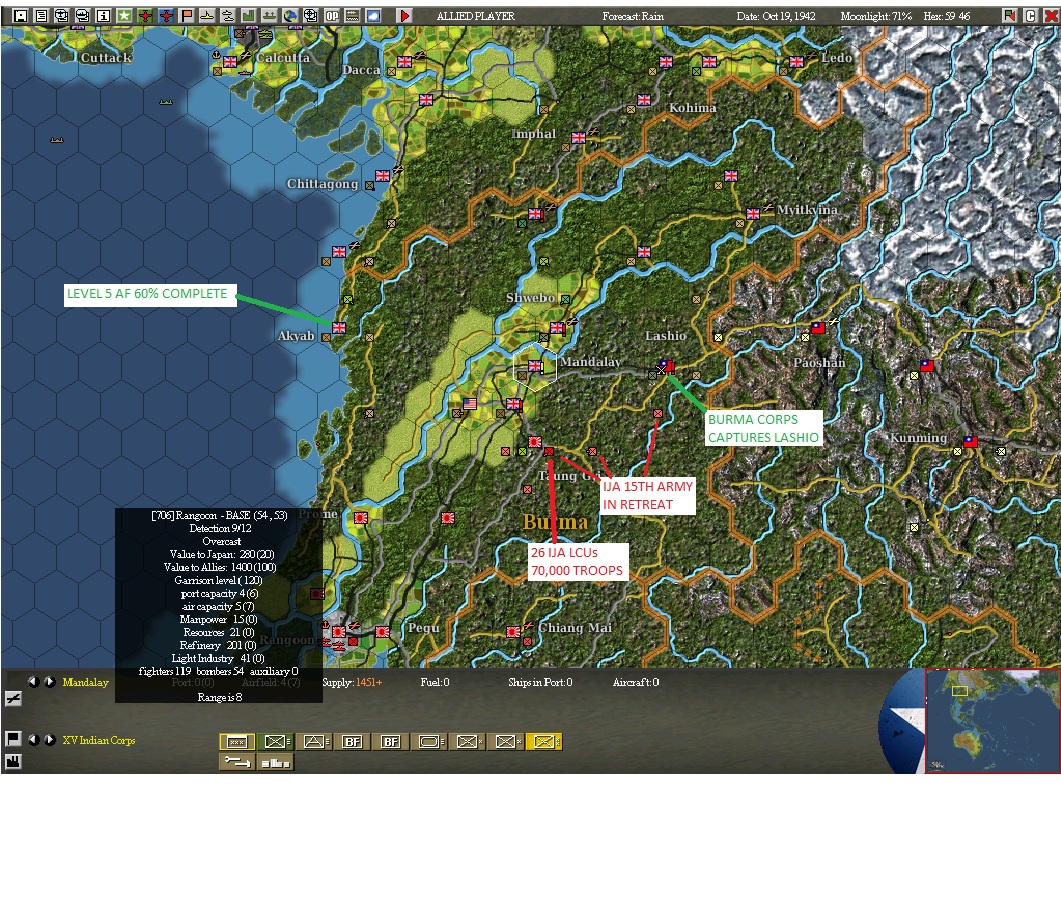
Task: Select the Calcutta base flag on map
Action: point(230,62)
